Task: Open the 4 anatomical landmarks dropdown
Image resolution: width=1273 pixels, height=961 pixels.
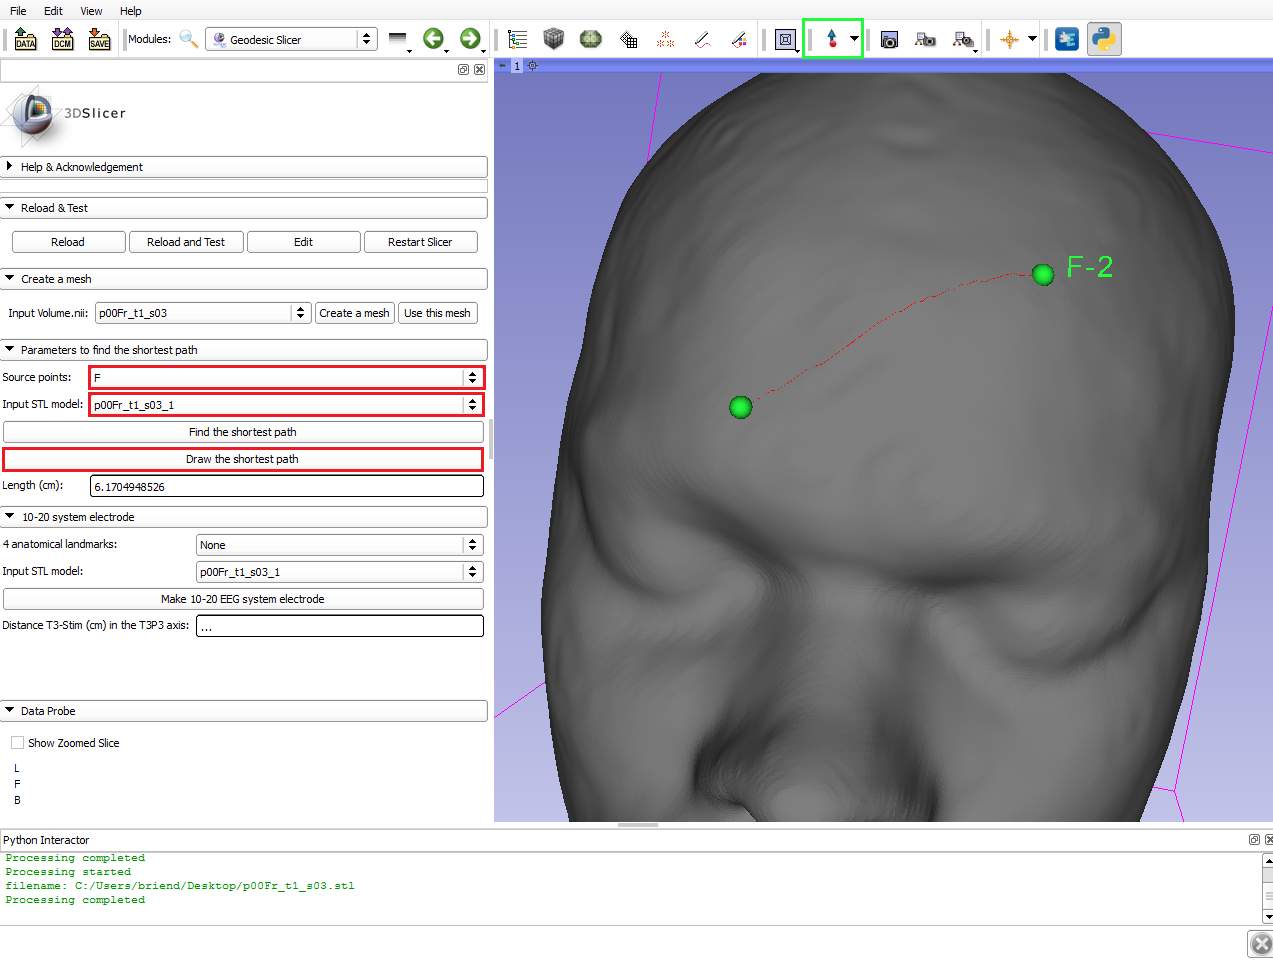Action: point(339,545)
